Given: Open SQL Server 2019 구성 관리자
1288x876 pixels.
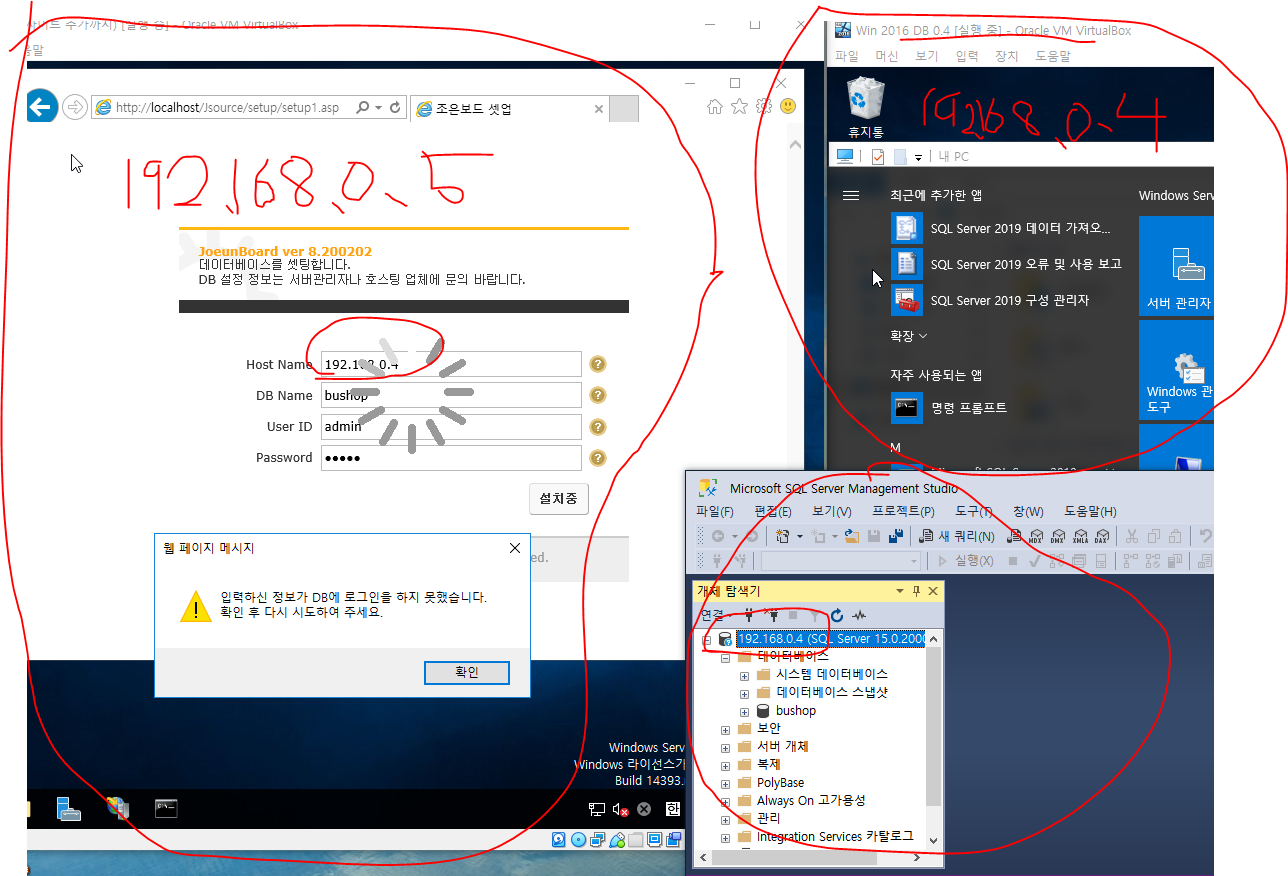Looking at the screenshot, I should click(1009, 300).
